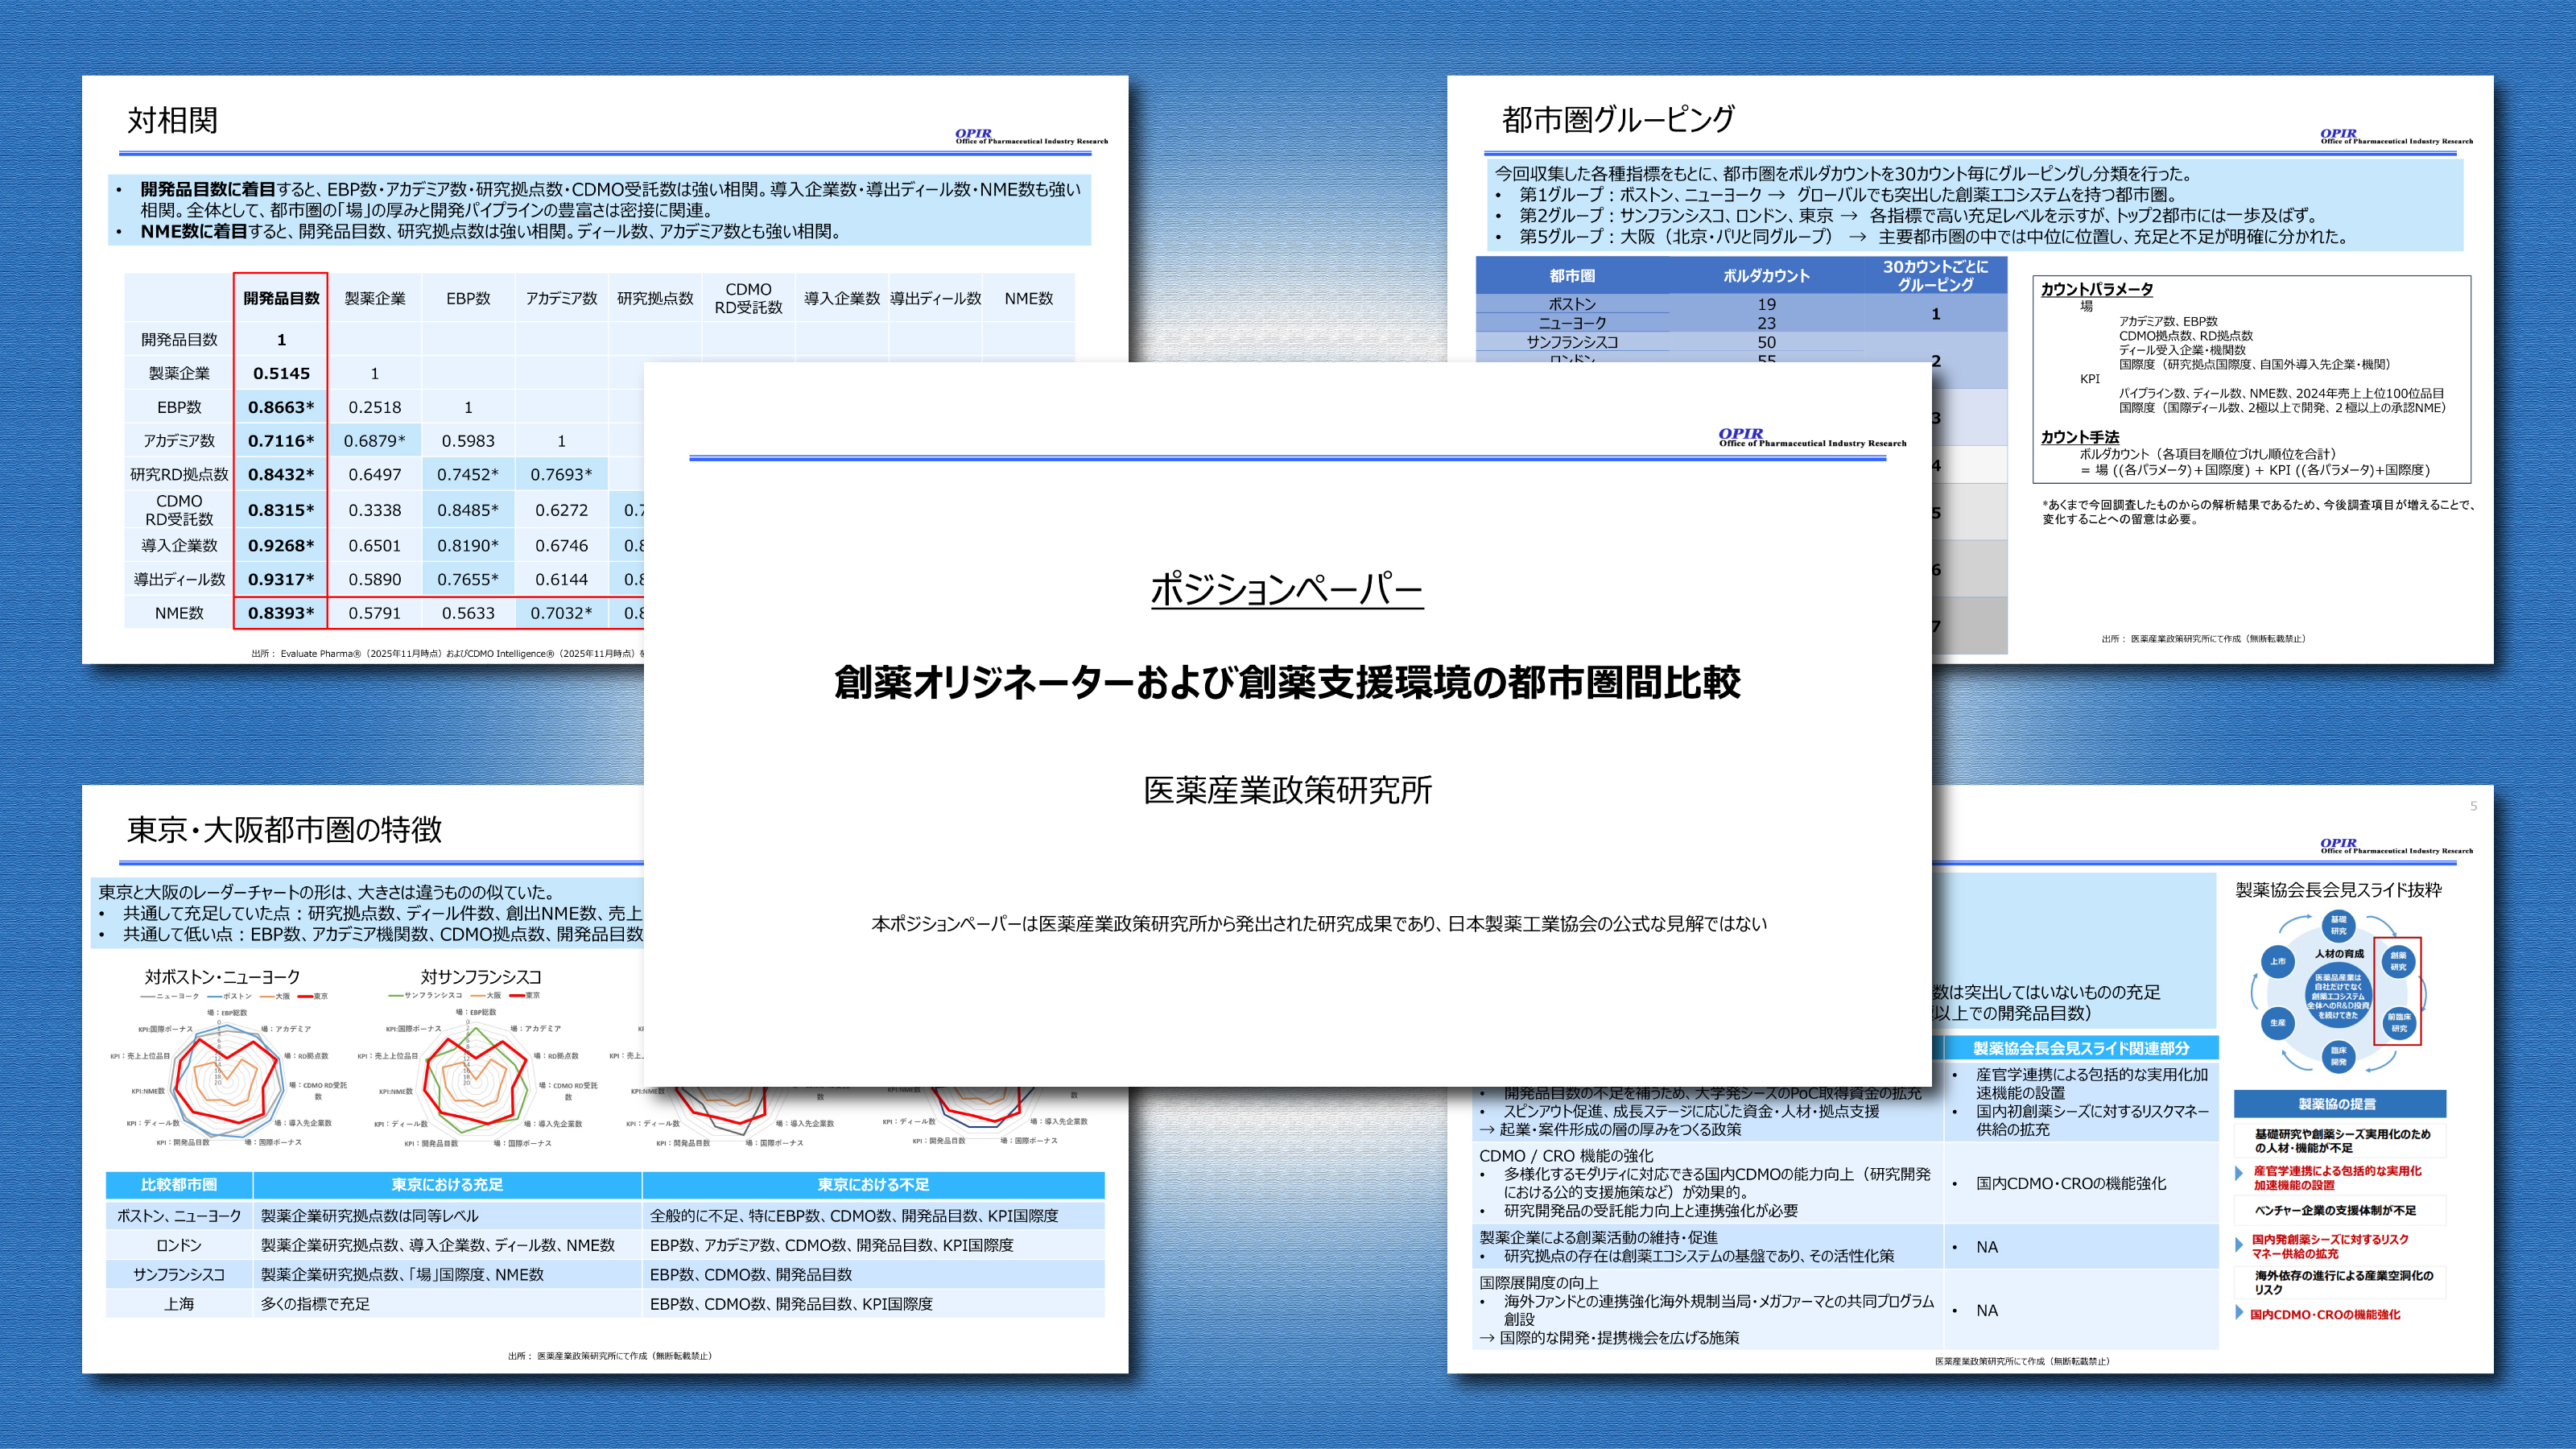Click the OPIR logo on the 対相関 slide

coord(973,134)
